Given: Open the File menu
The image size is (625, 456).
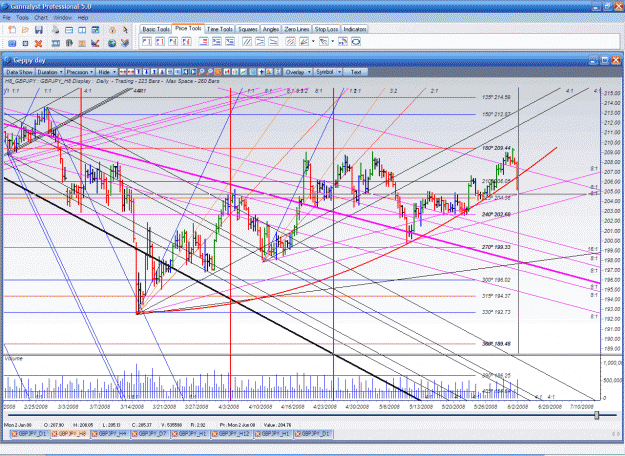Looking at the screenshot, I should click(x=6, y=18).
